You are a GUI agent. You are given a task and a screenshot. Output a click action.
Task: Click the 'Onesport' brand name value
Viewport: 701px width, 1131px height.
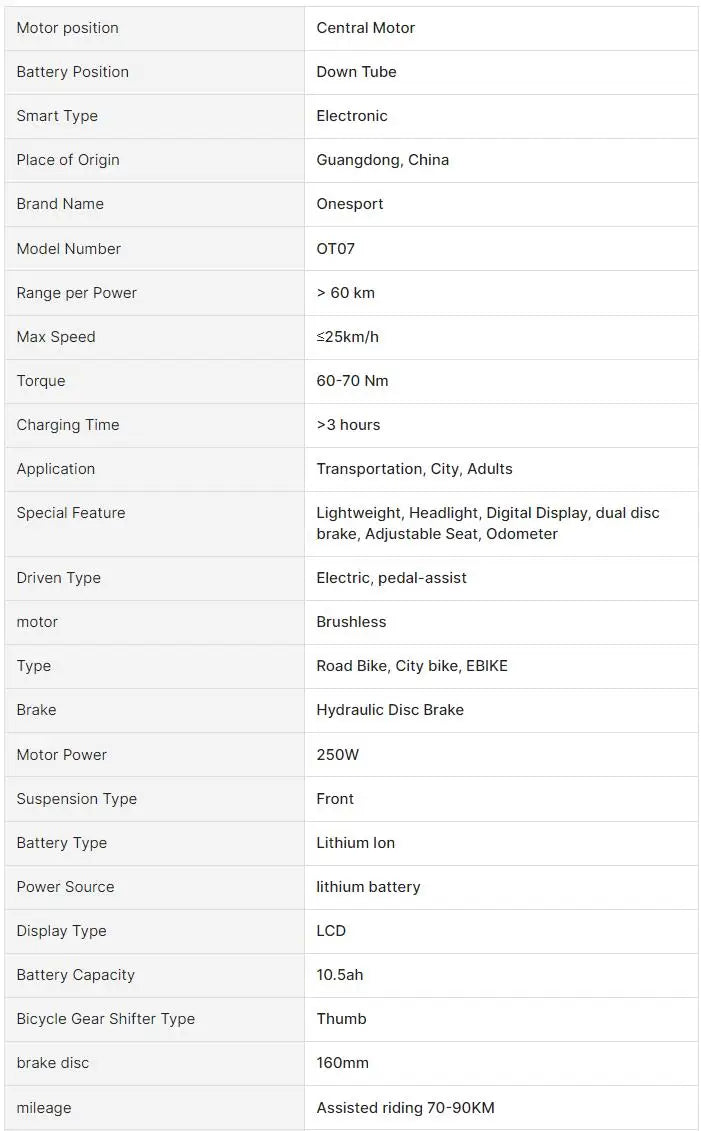coord(350,204)
